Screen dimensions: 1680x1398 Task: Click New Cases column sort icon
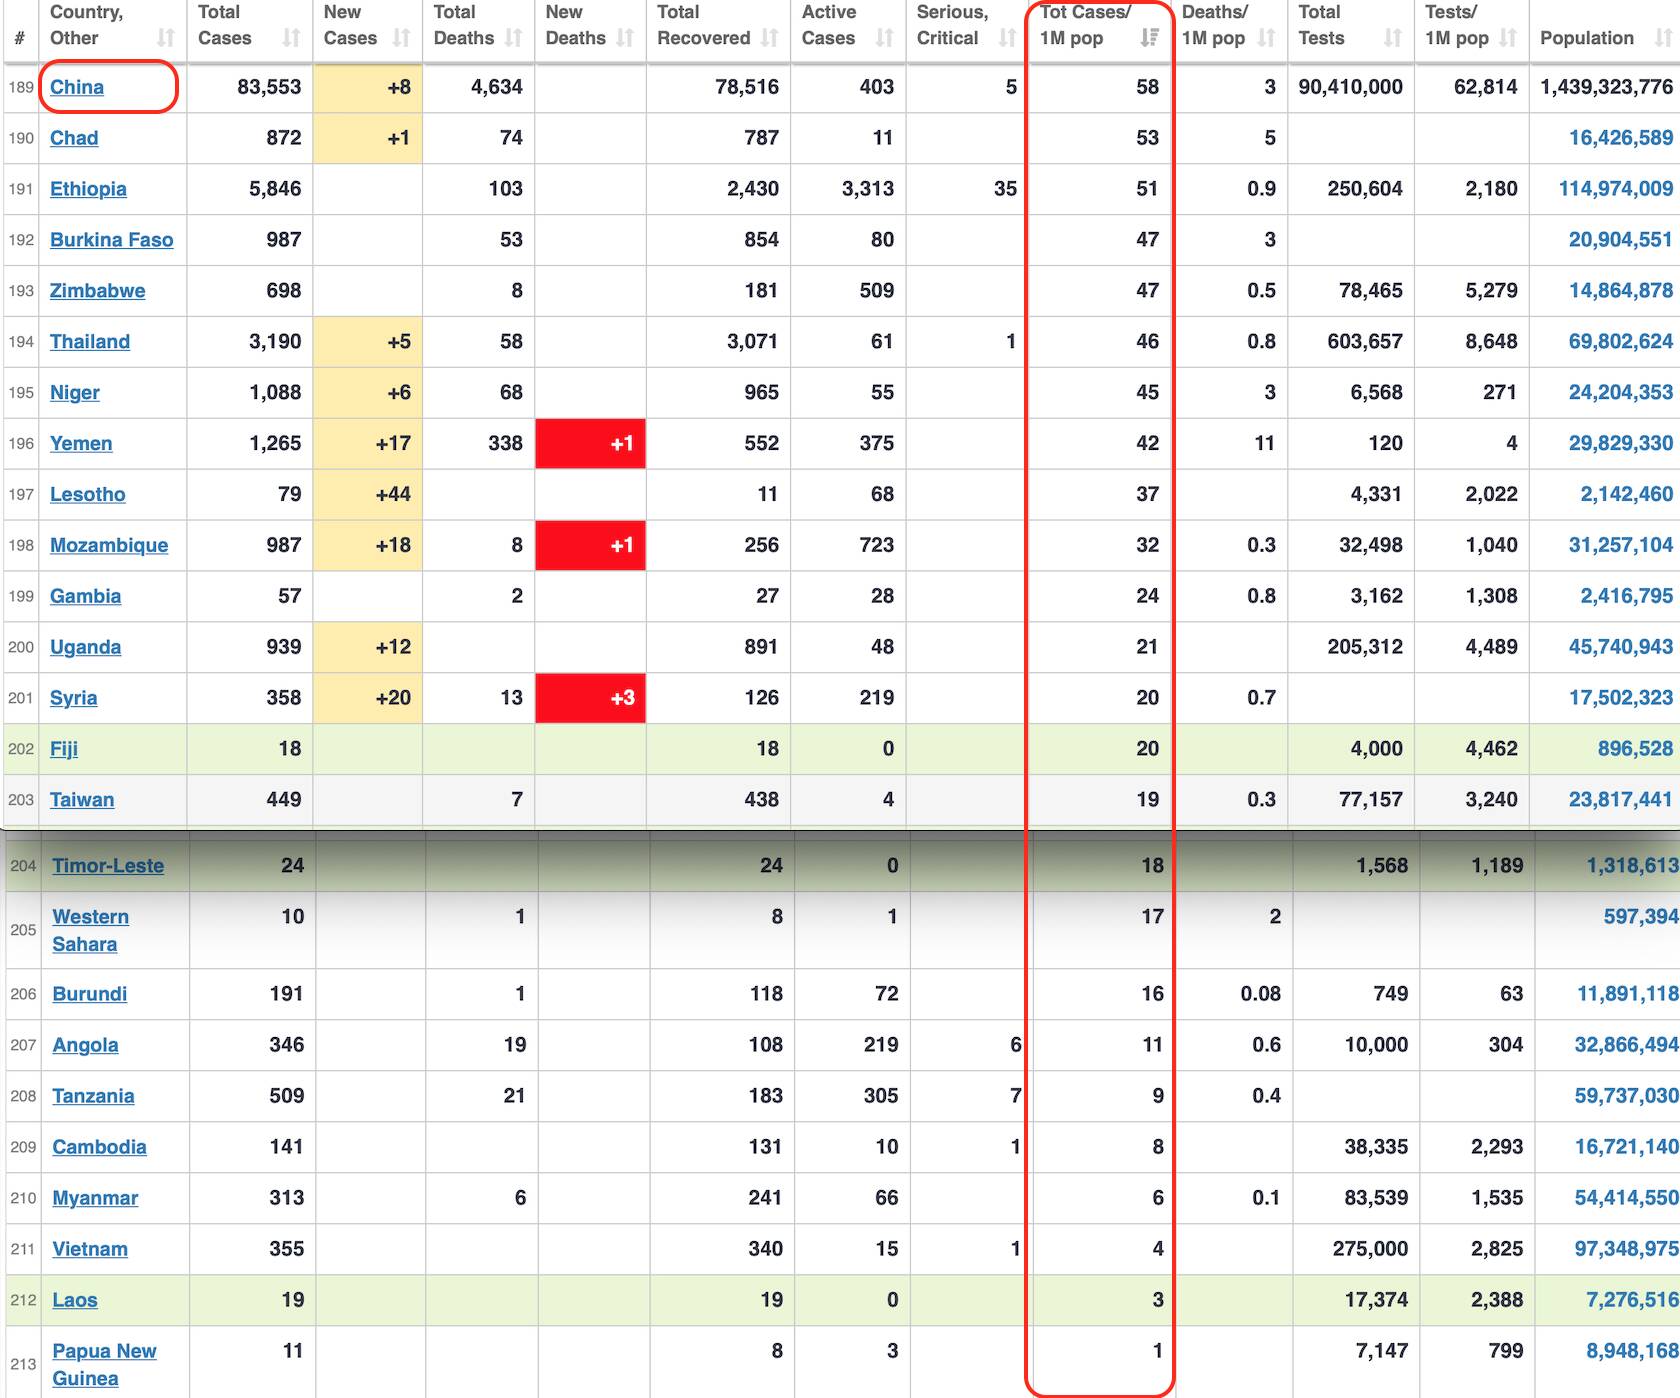[x=402, y=38]
